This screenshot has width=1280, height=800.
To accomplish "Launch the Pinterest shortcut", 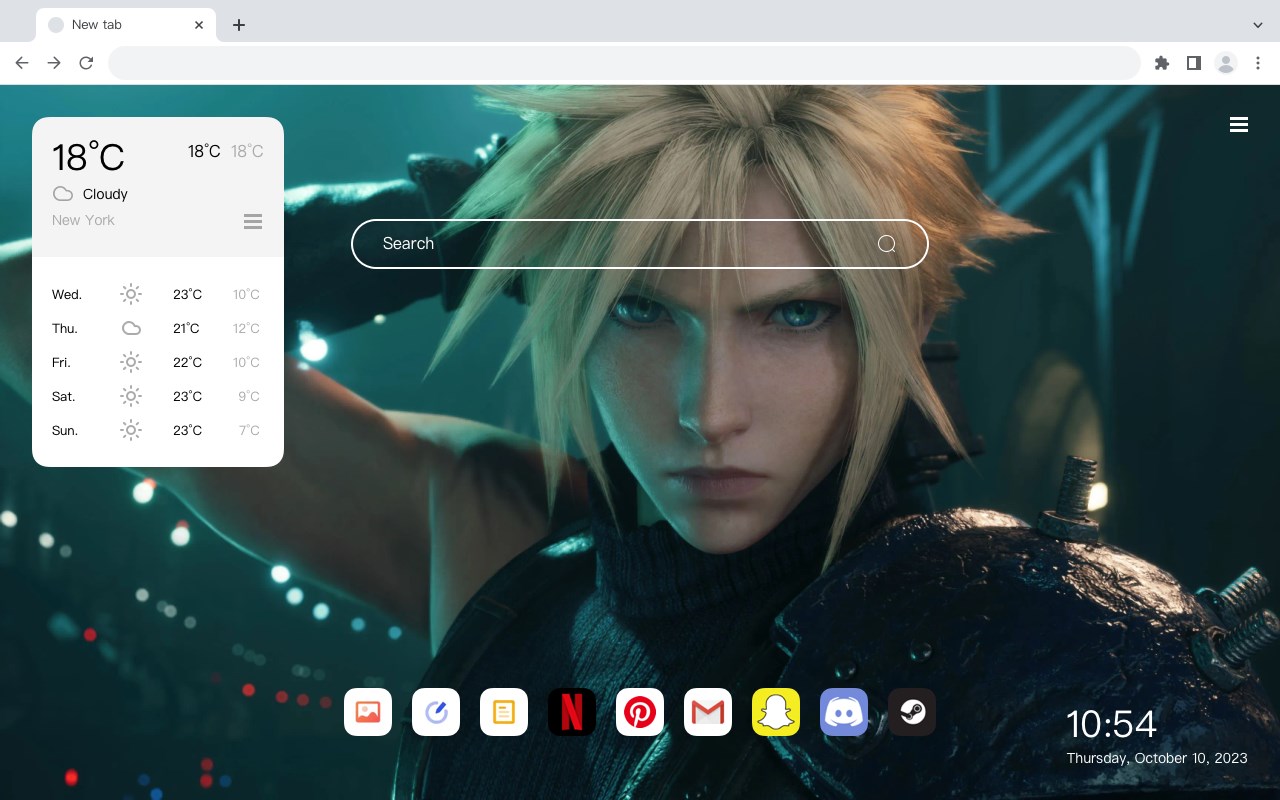I will click(x=640, y=712).
